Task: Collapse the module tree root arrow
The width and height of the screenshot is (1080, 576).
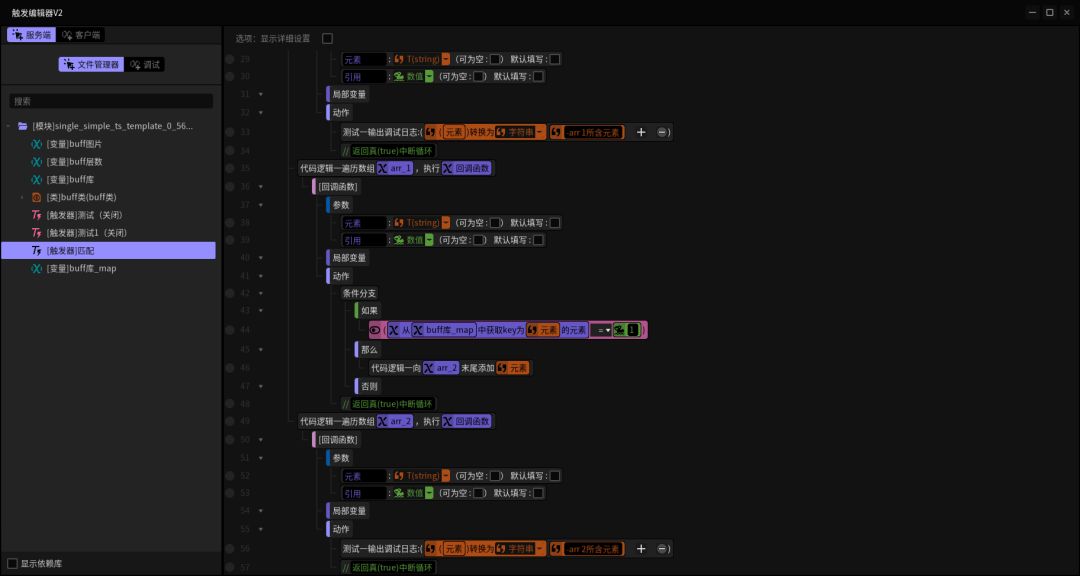Action: 8,126
